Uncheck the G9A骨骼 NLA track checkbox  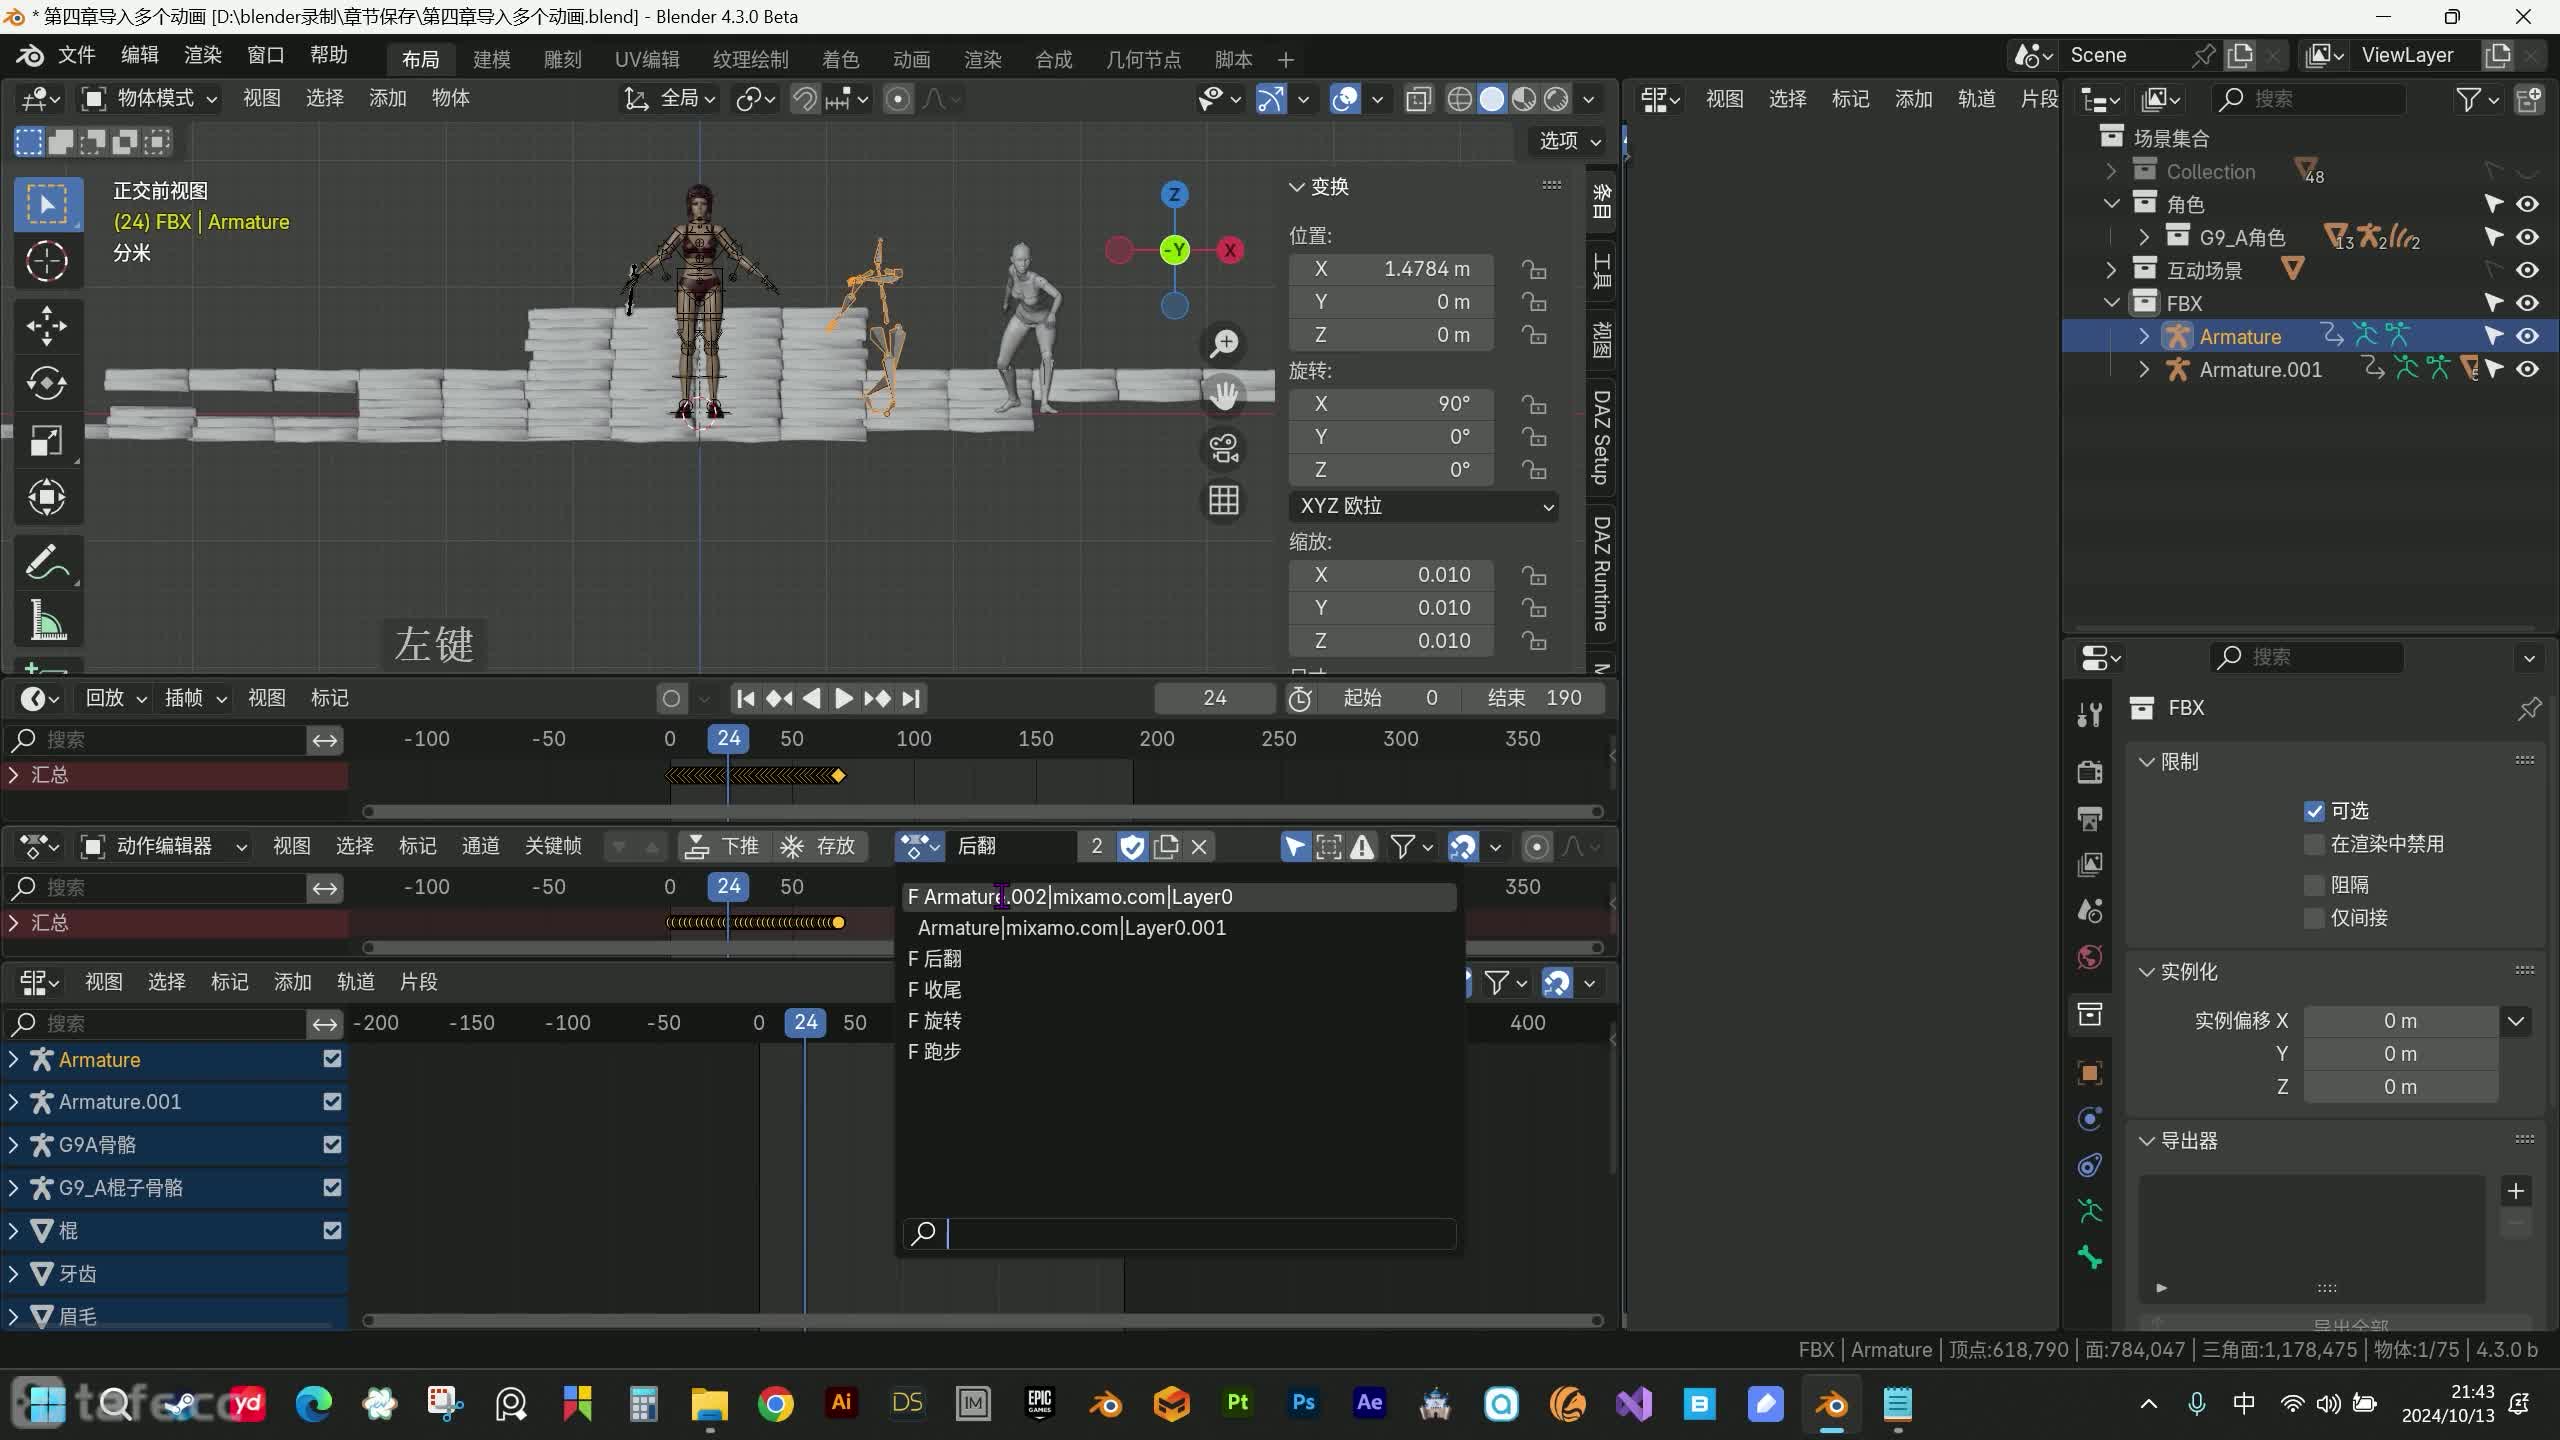tap(332, 1144)
